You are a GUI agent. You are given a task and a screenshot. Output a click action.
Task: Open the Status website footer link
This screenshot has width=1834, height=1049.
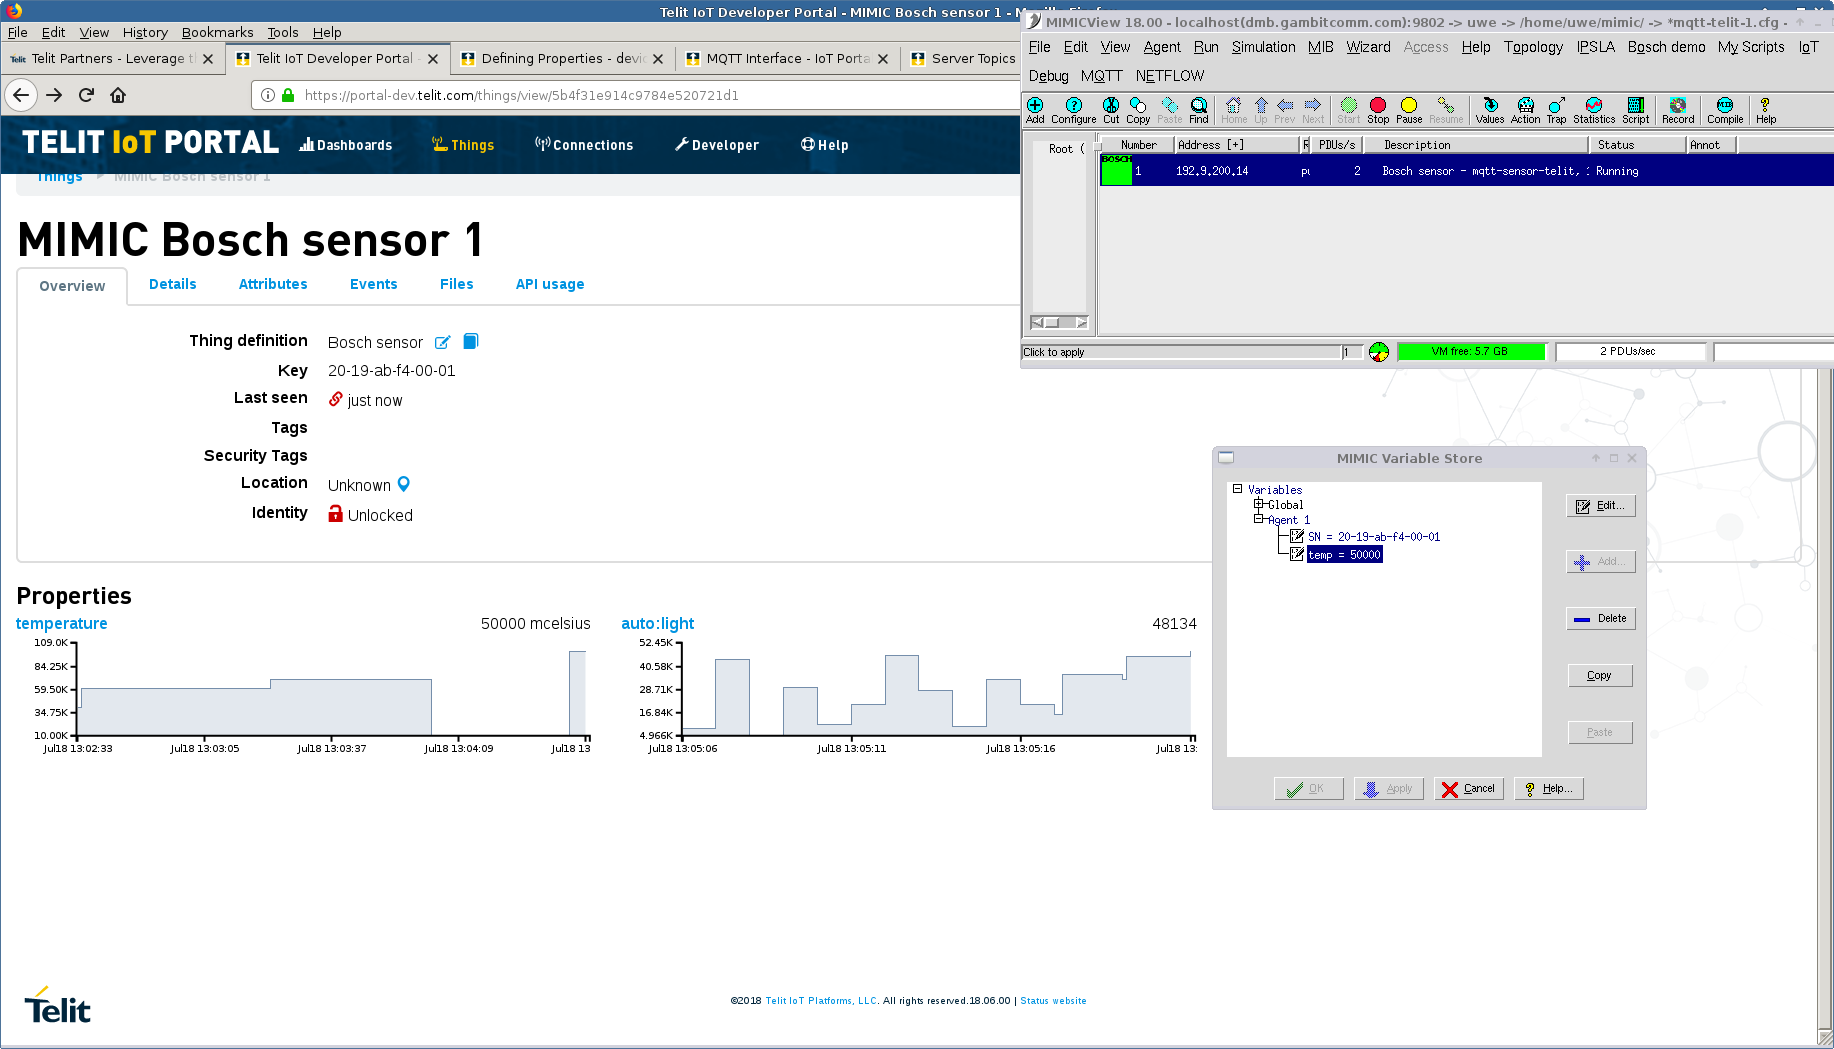tap(1053, 1001)
